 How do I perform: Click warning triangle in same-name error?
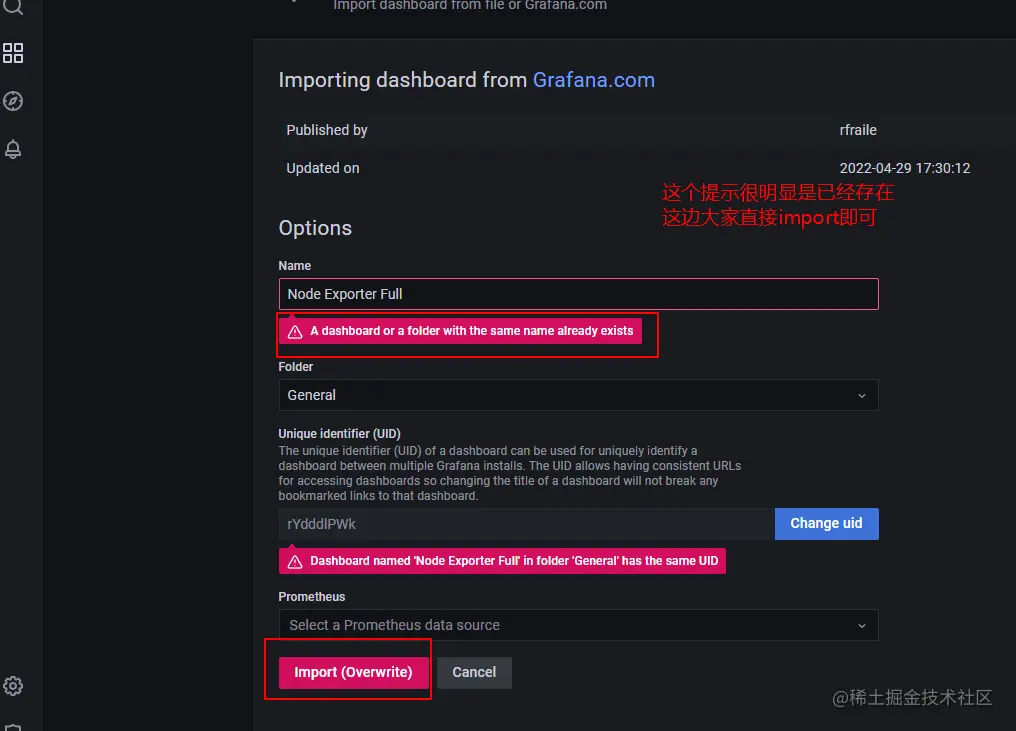pos(295,332)
